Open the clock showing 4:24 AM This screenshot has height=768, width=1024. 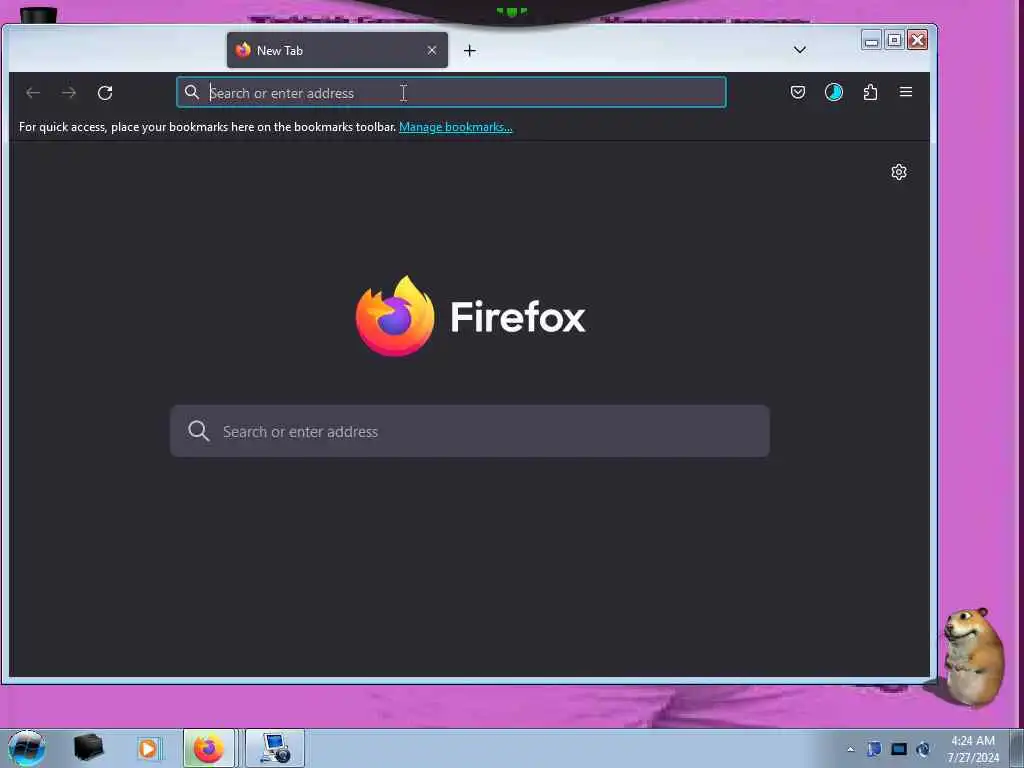(x=973, y=749)
